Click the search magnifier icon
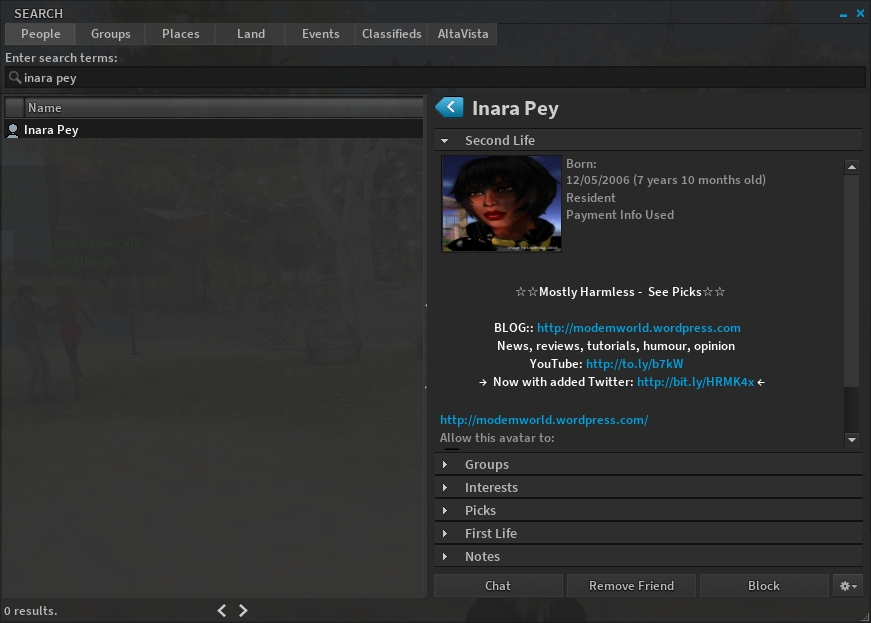Image resolution: width=871 pixels, height=623 pixels. 14,77
